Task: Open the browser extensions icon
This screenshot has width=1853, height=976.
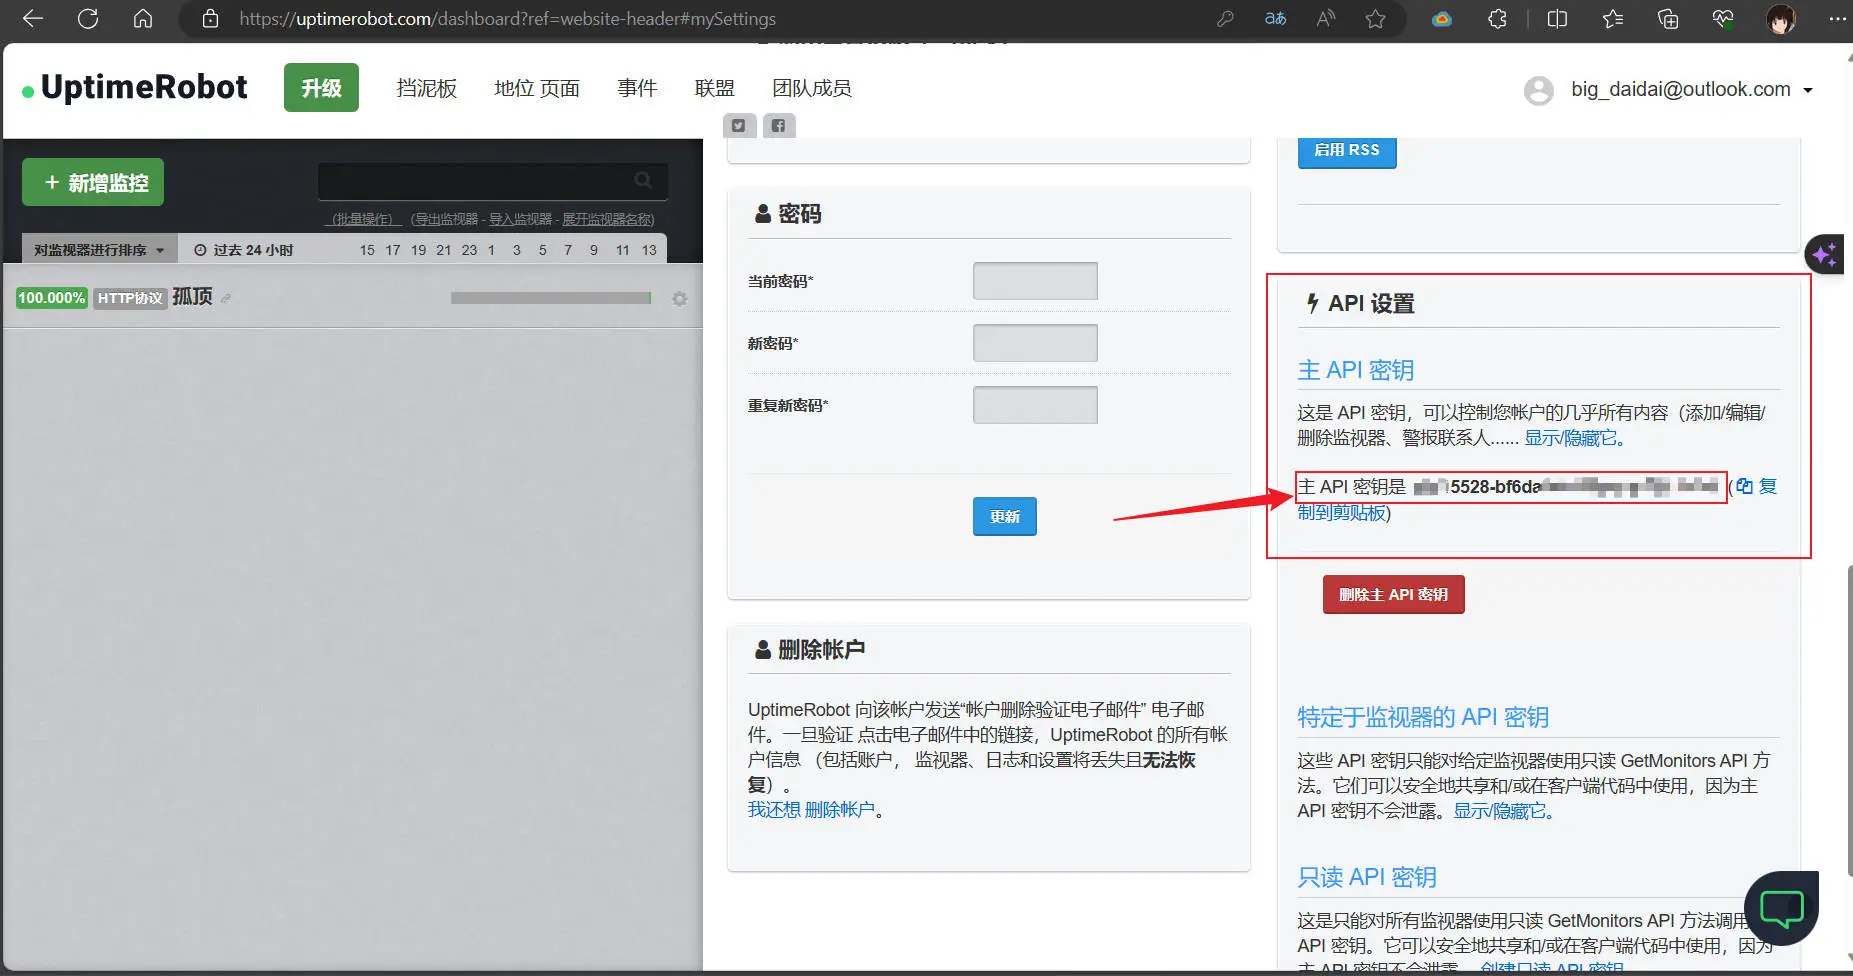Action: click(1497, 19)
